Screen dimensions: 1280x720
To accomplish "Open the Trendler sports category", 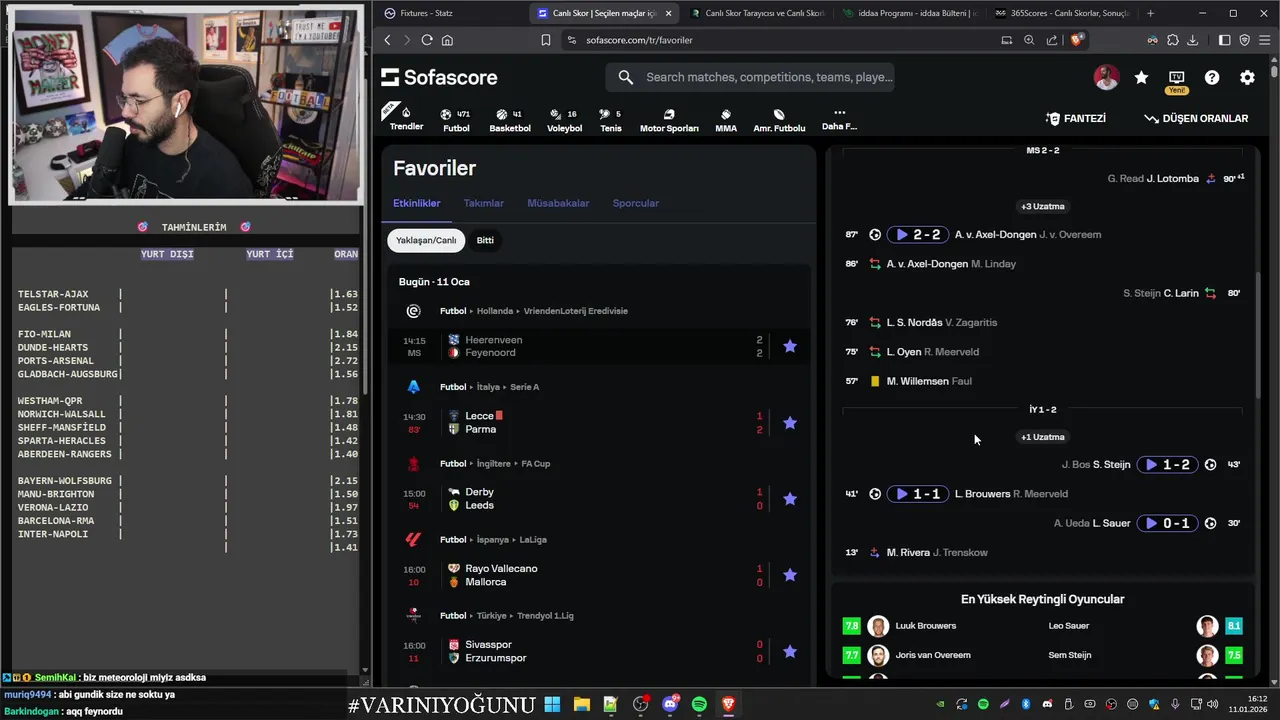I will (x=406, y=118).
